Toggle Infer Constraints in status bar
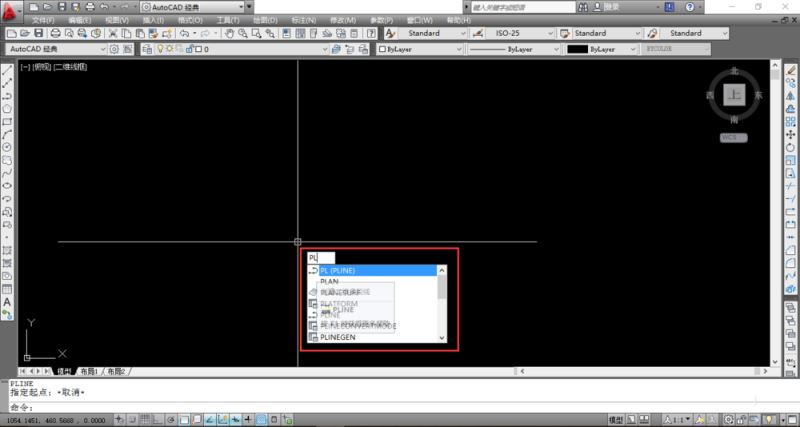 point(119,420)
